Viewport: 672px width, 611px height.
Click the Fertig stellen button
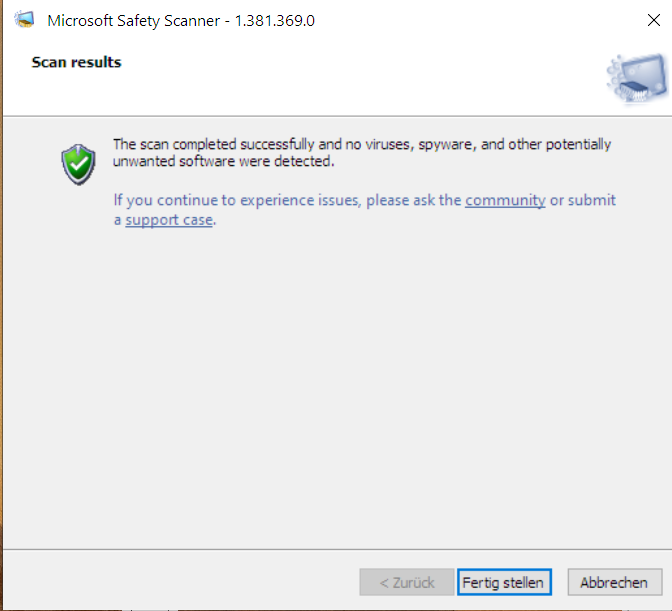coord(504,582)
